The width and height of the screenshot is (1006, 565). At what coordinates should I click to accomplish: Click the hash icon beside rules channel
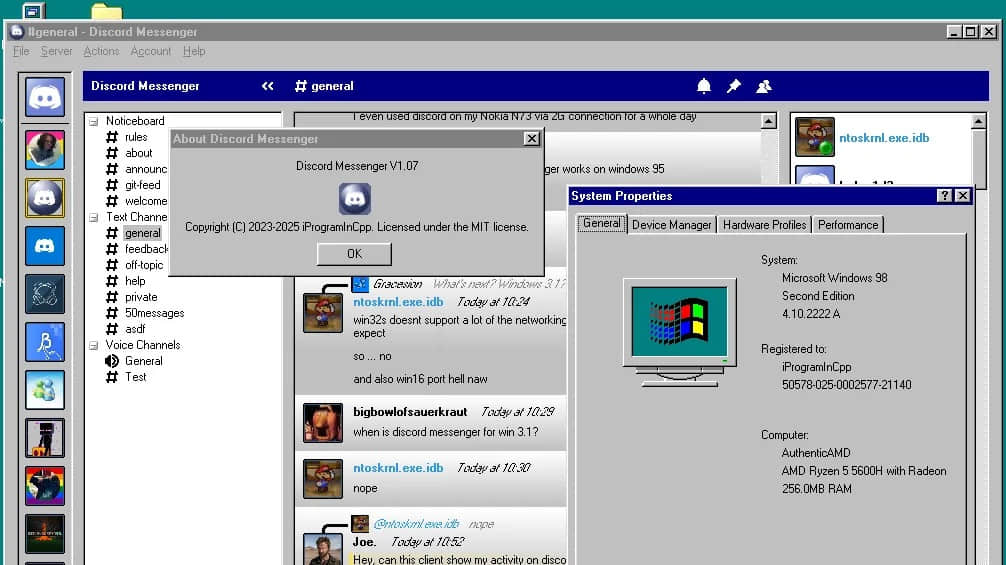[112, 137]
